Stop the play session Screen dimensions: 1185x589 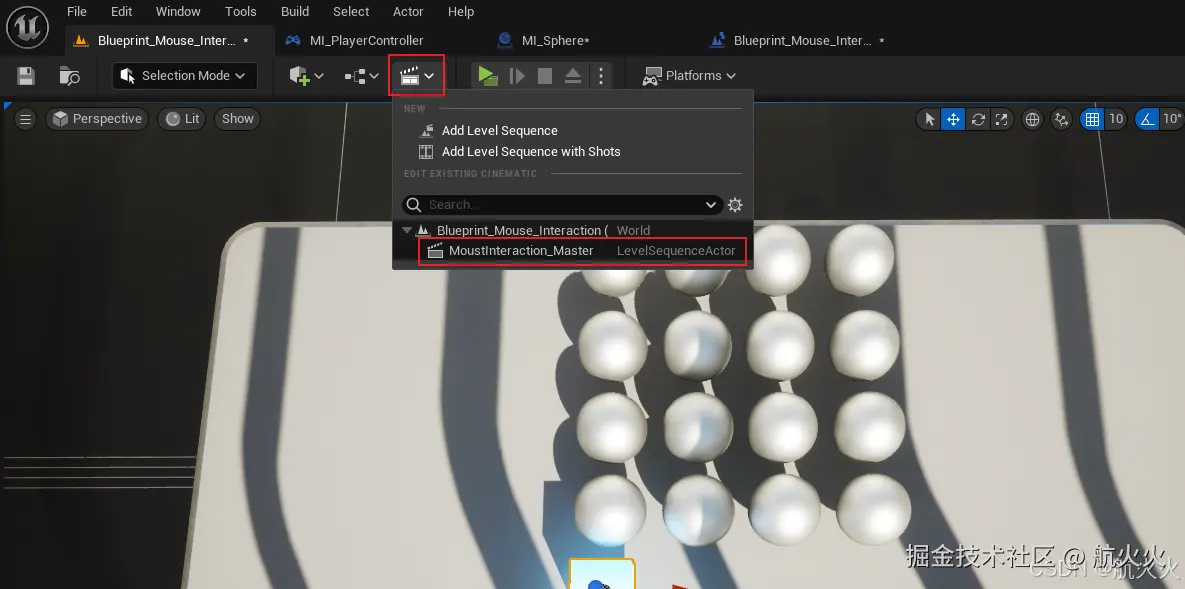coord(545,76)
